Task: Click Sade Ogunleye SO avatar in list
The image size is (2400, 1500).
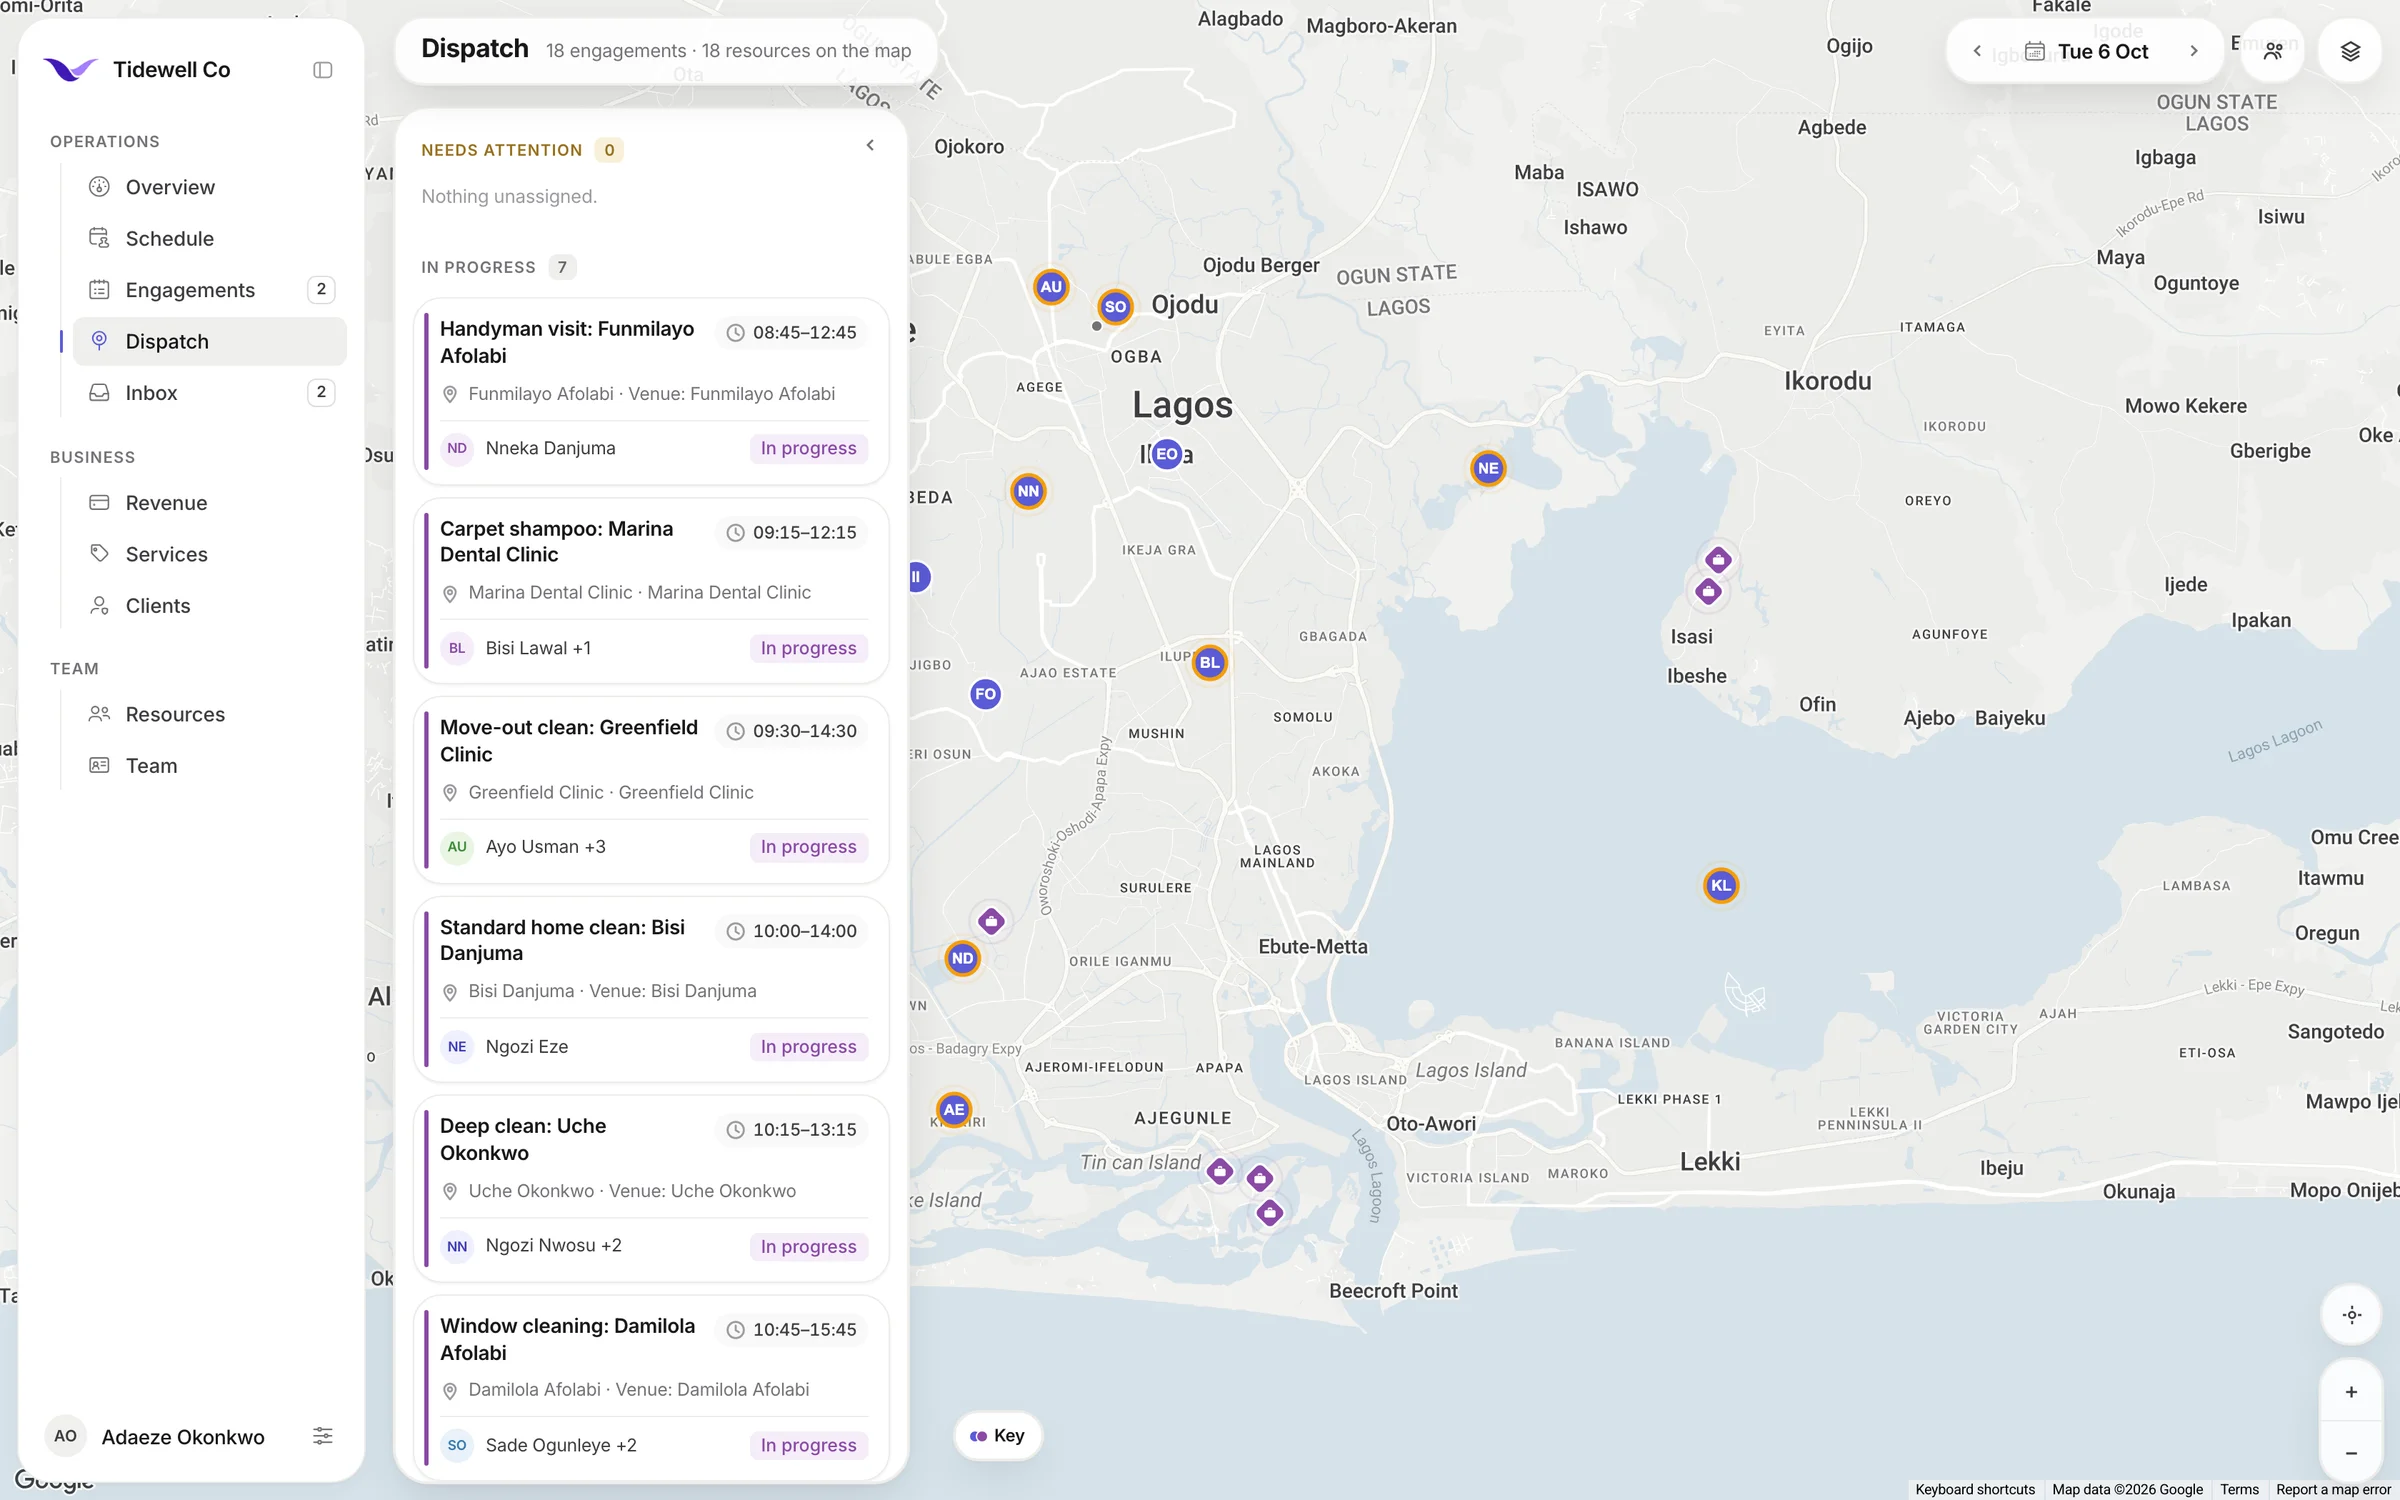Action: coord(457,1445)
